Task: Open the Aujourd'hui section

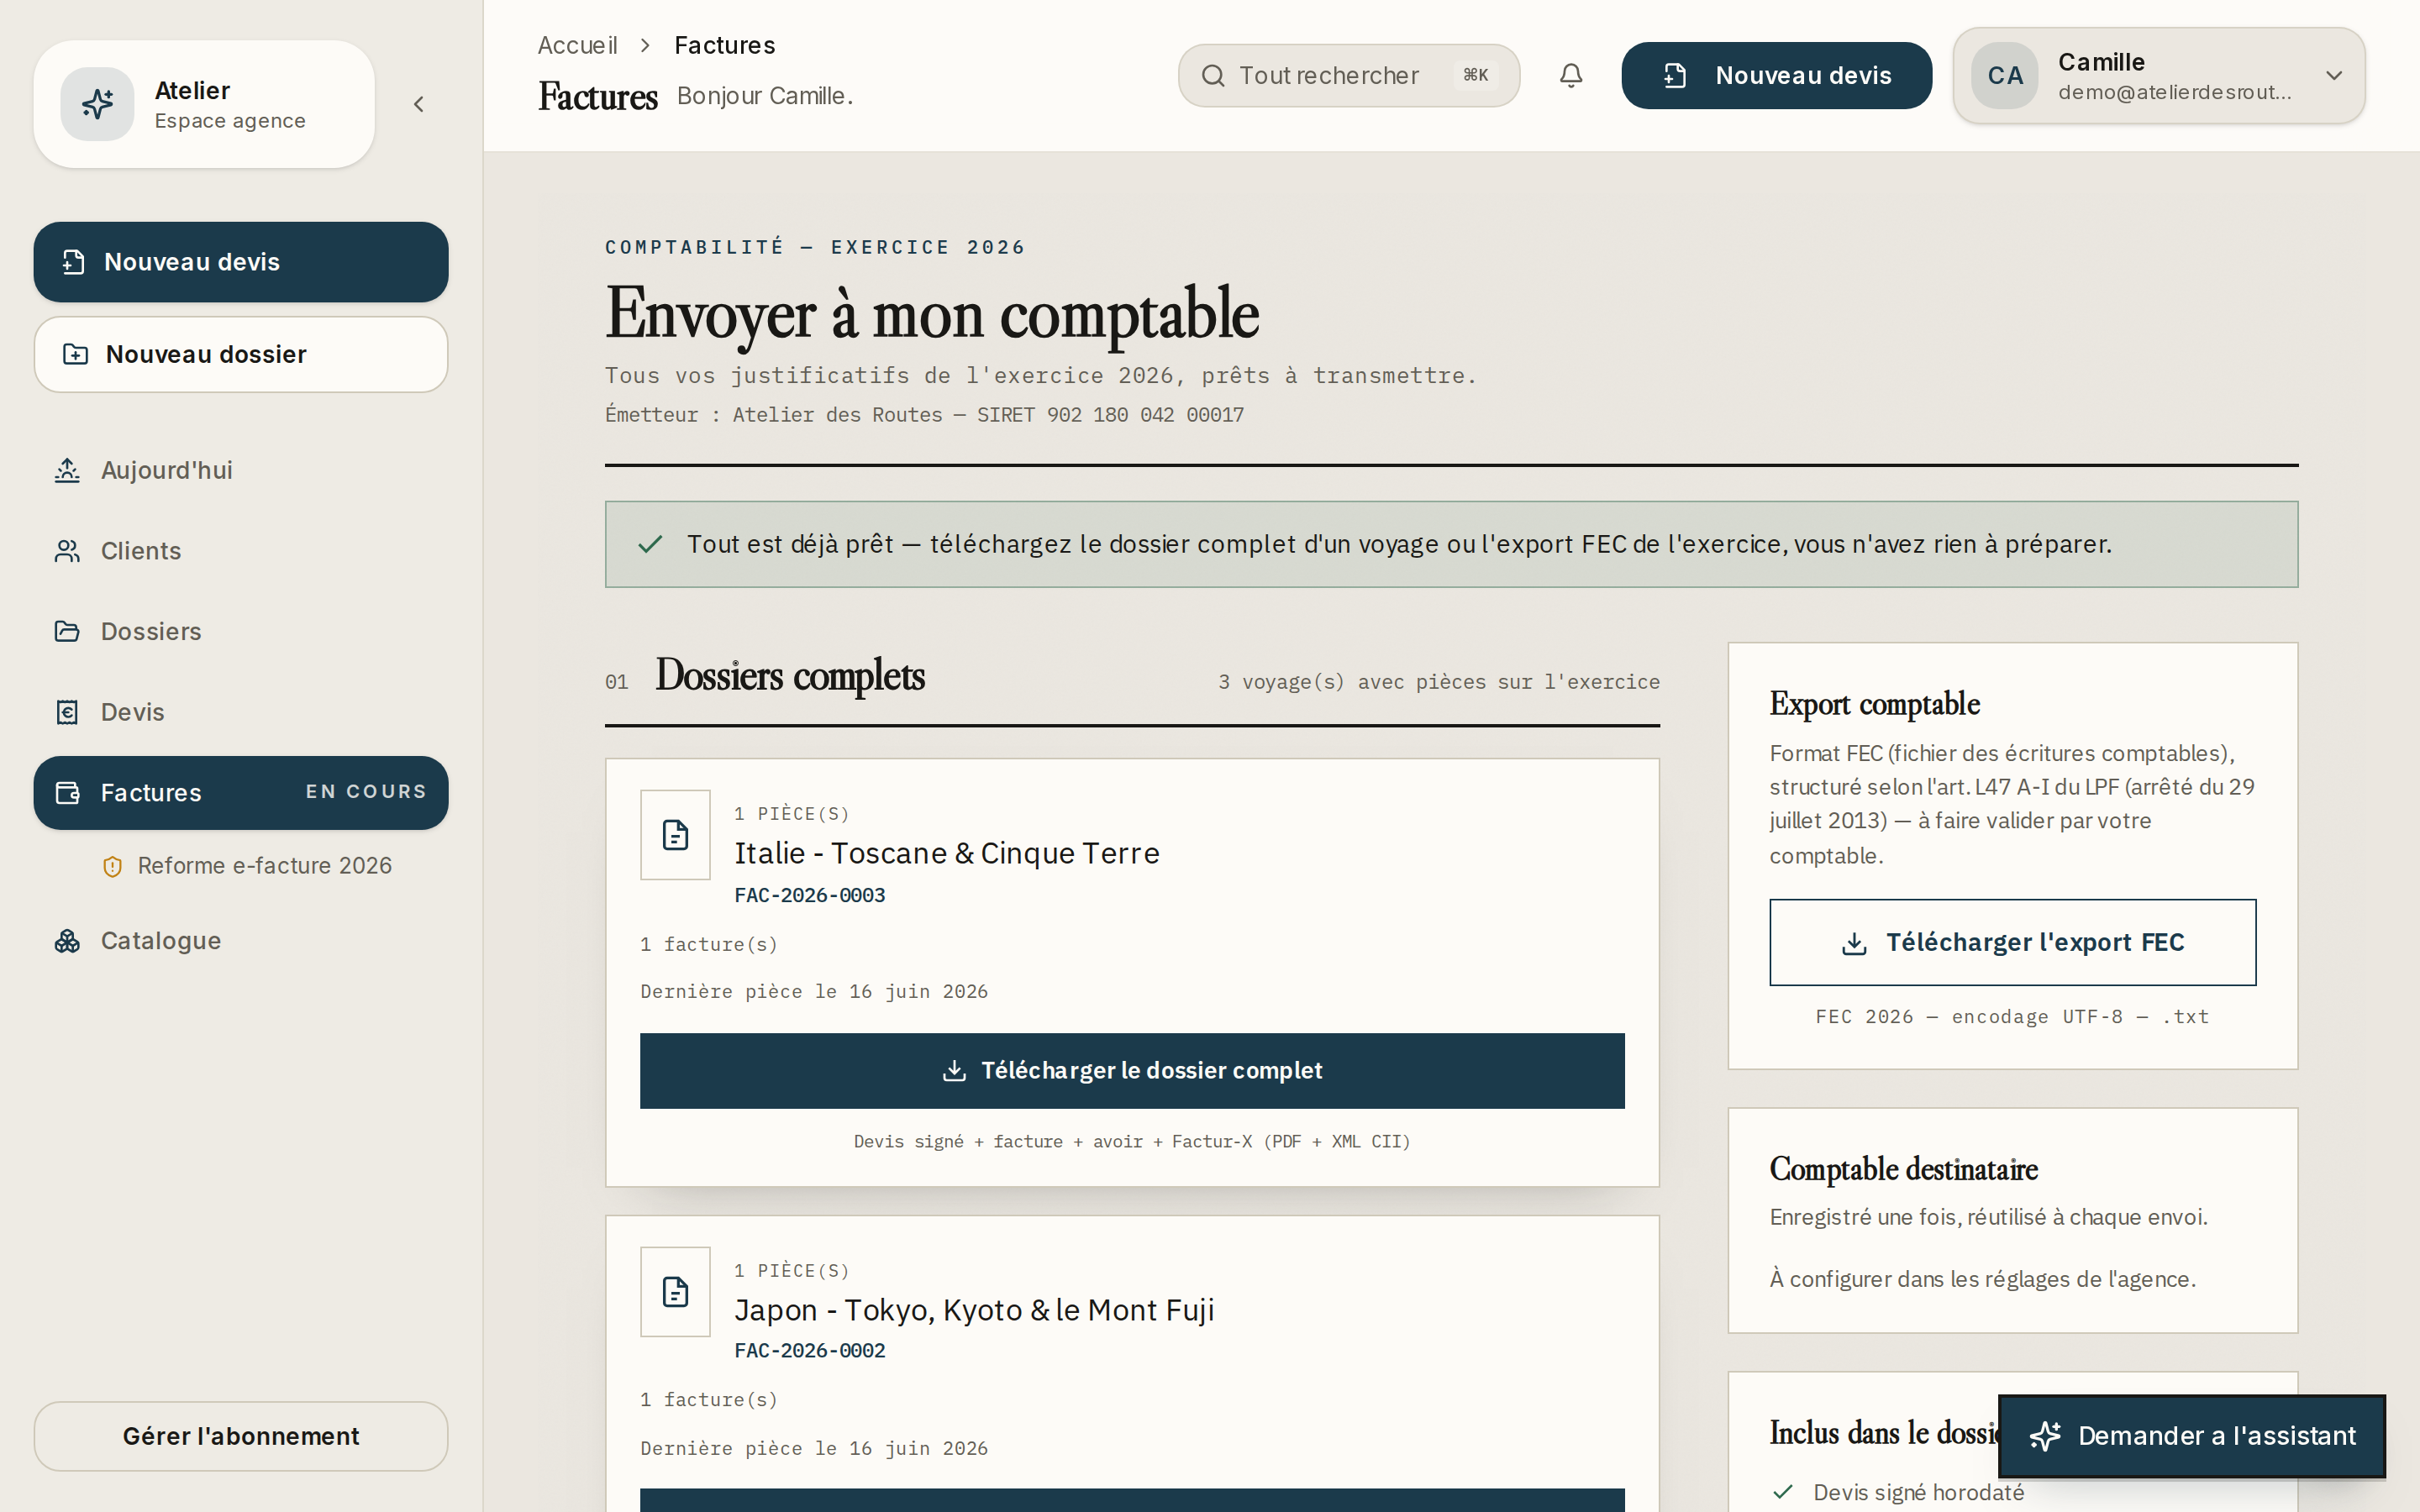Action: (241, 470)
